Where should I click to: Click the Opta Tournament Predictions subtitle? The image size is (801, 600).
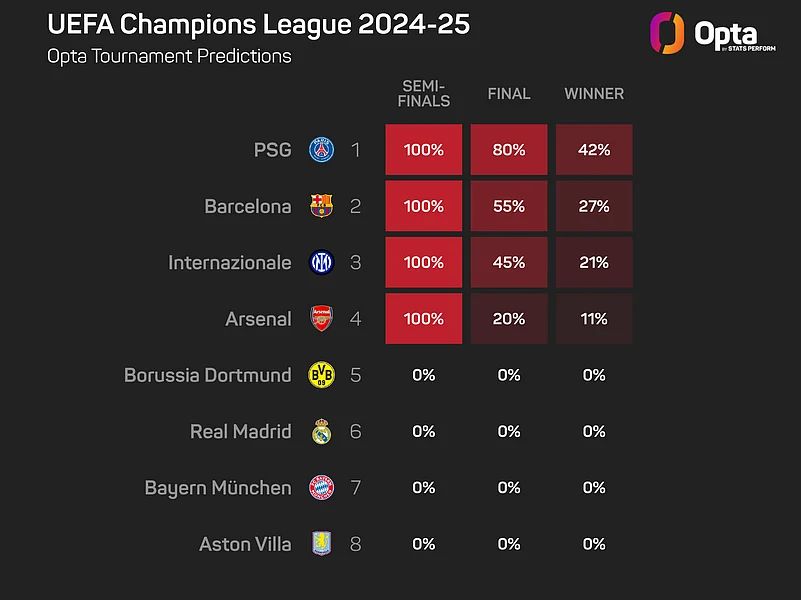[x=169, y=56]
